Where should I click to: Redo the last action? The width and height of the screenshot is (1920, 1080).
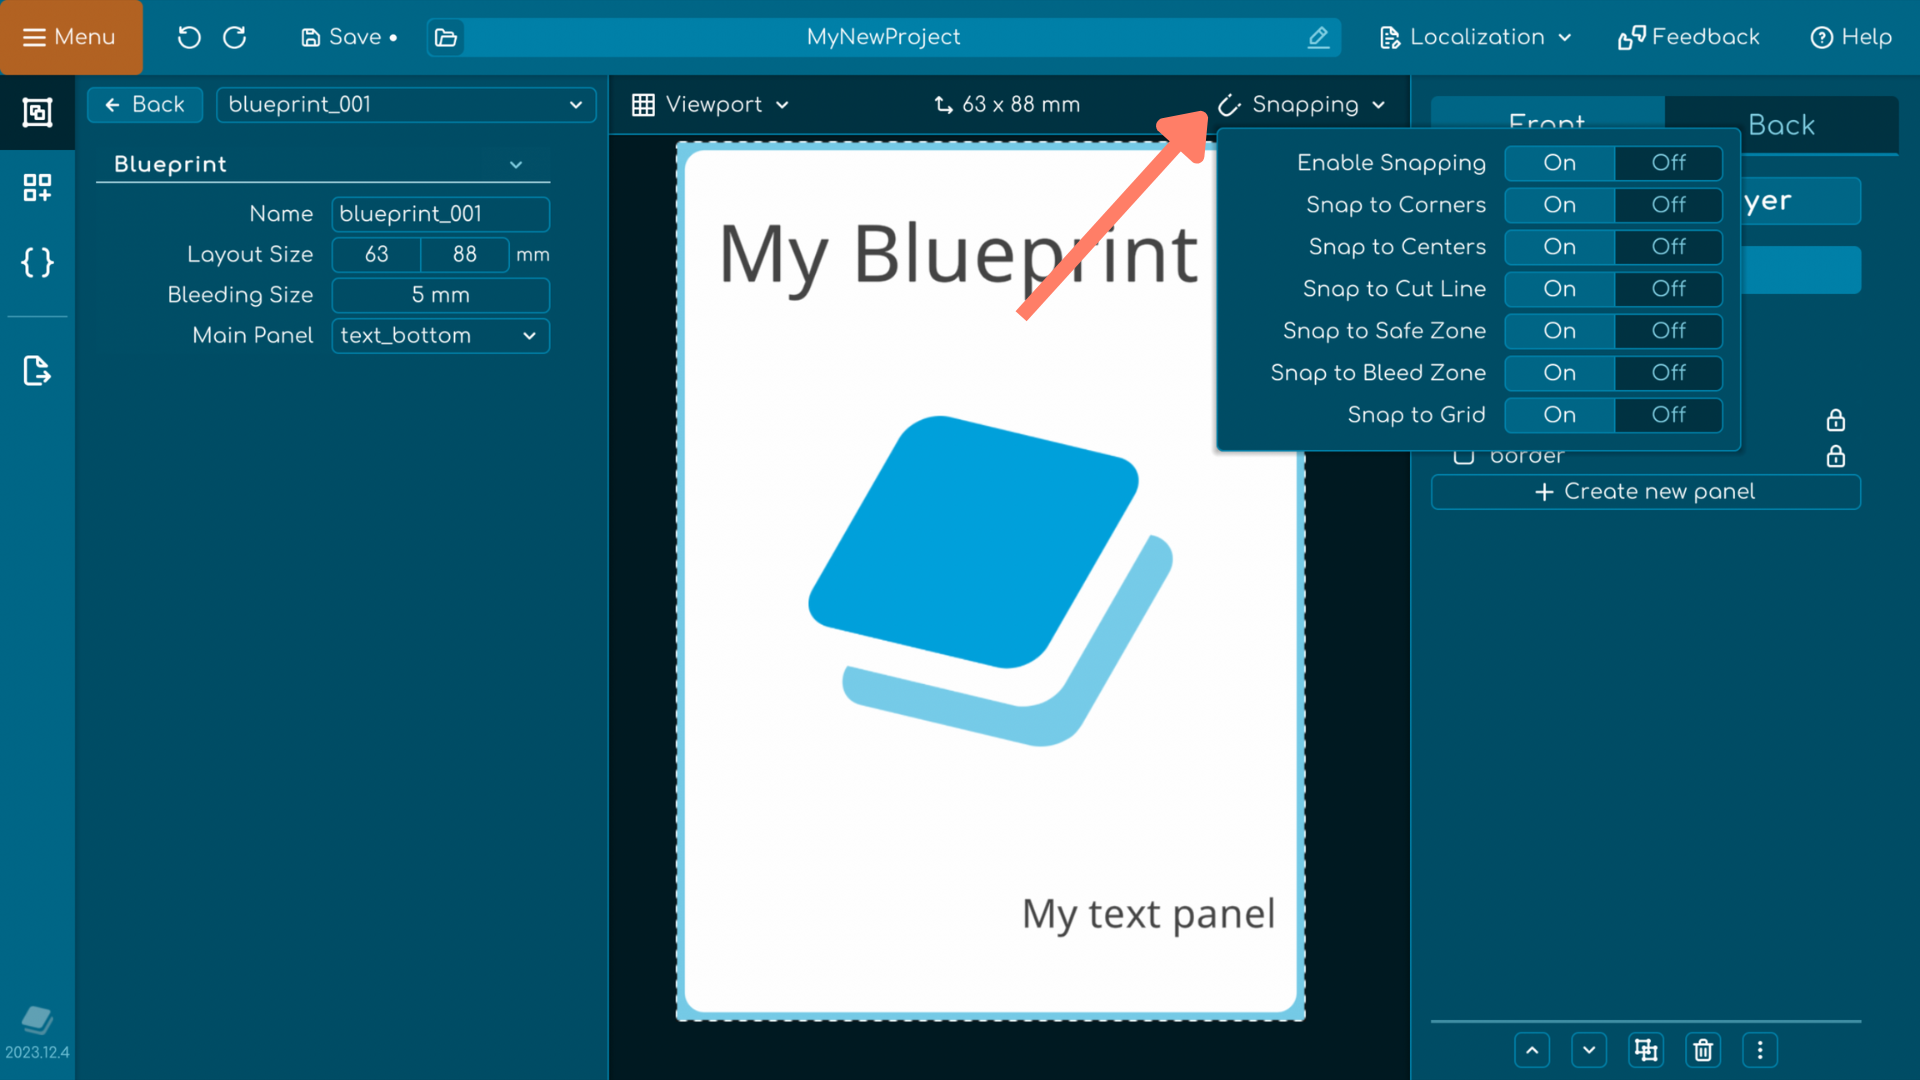(x=234, y=37)
